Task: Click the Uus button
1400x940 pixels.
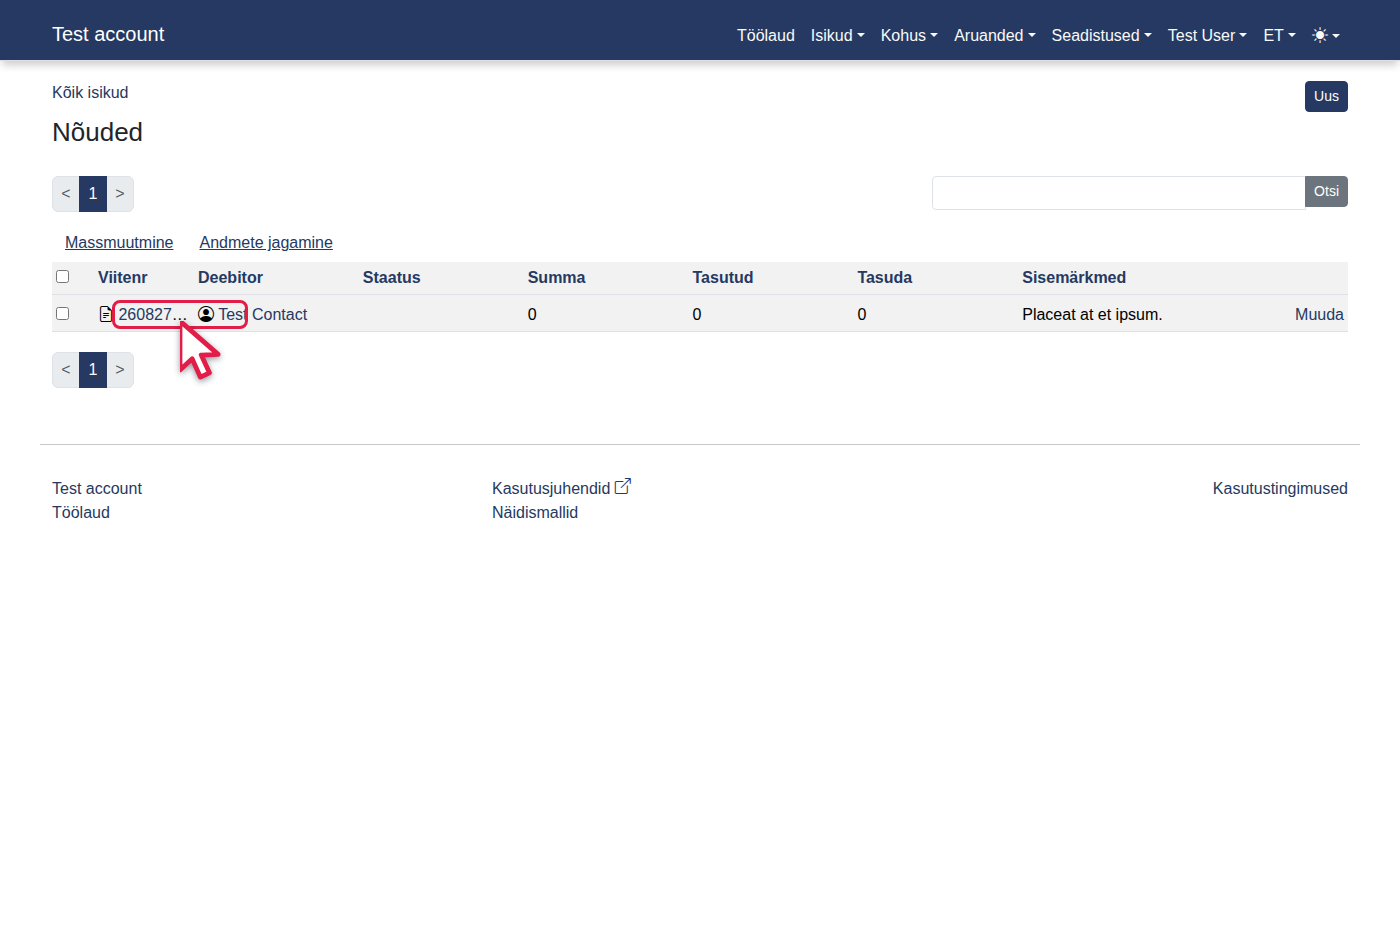Action: (1326, 96)
